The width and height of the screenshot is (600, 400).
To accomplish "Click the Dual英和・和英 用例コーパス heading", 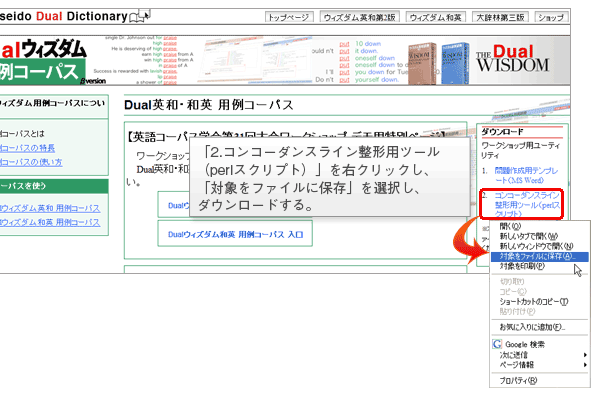I will tap(209, 105).
